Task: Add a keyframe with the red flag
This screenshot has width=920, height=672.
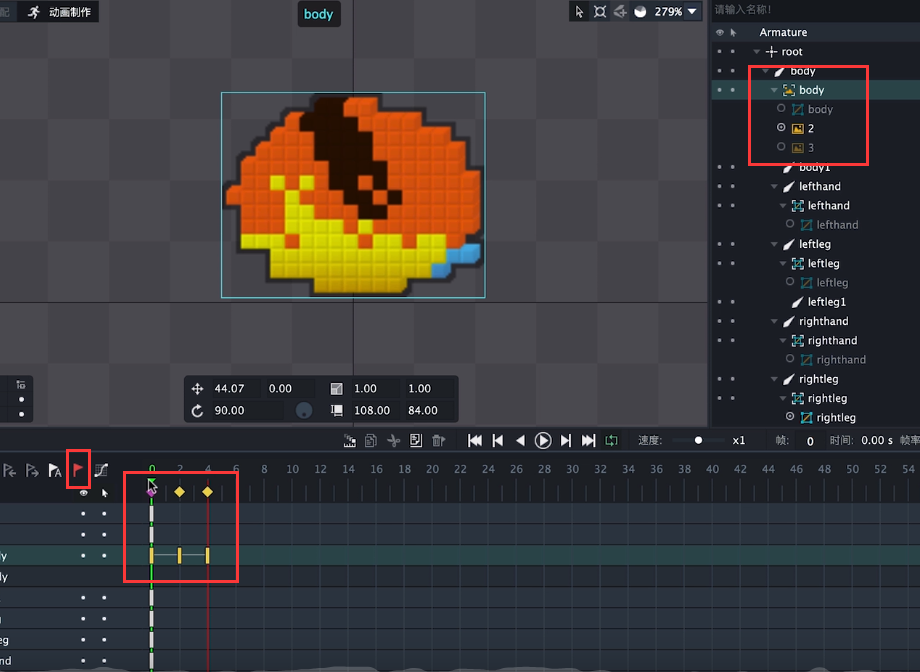Action: coord(77,469)
